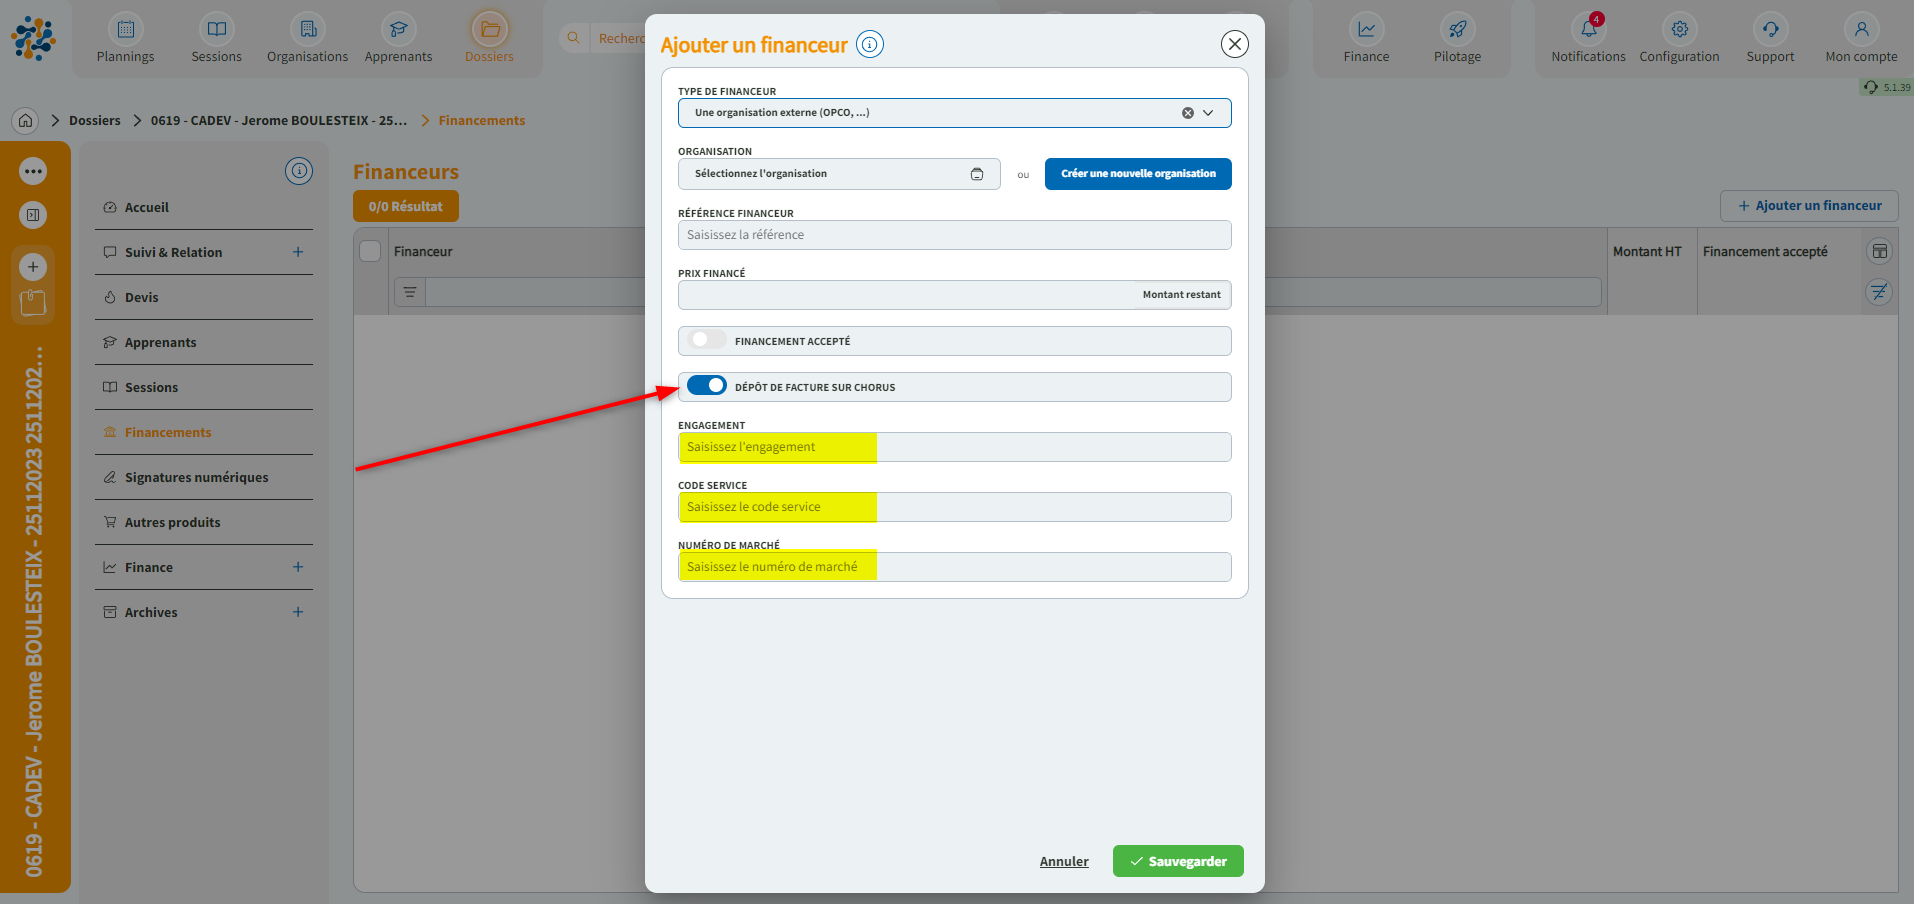Click Créer une nouvelle organisation button
The image size is (1914, 904).
[1138, 174]
